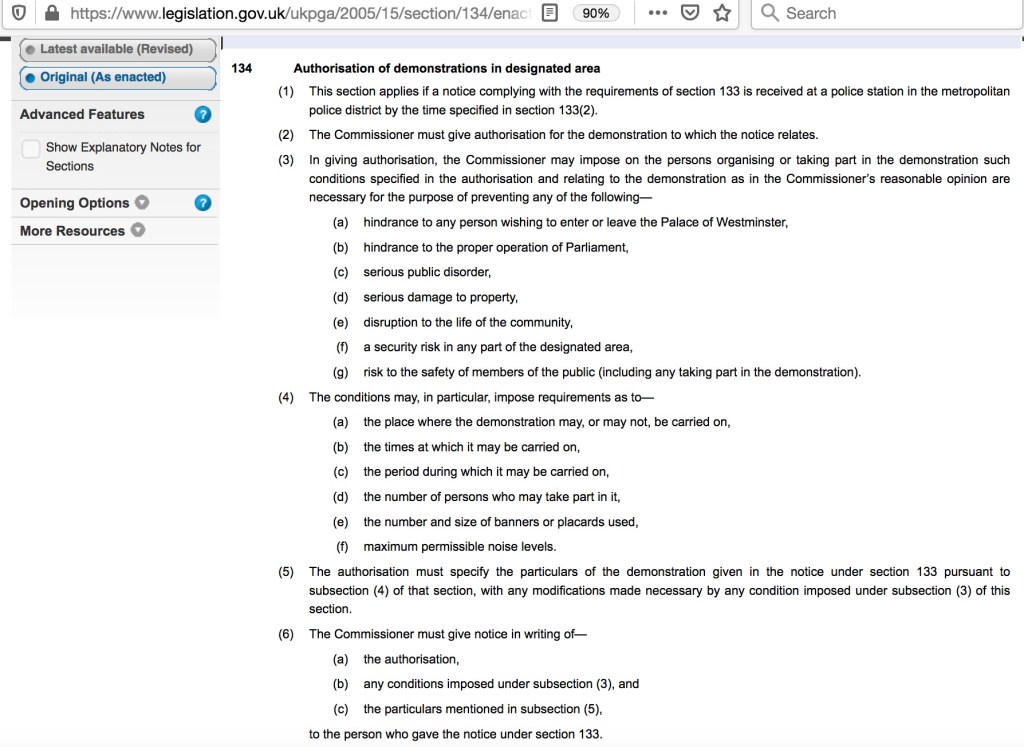This screenshot has width=1024, height=747.
Task: Expand the More Resources arrow
Action: (138, 231)
